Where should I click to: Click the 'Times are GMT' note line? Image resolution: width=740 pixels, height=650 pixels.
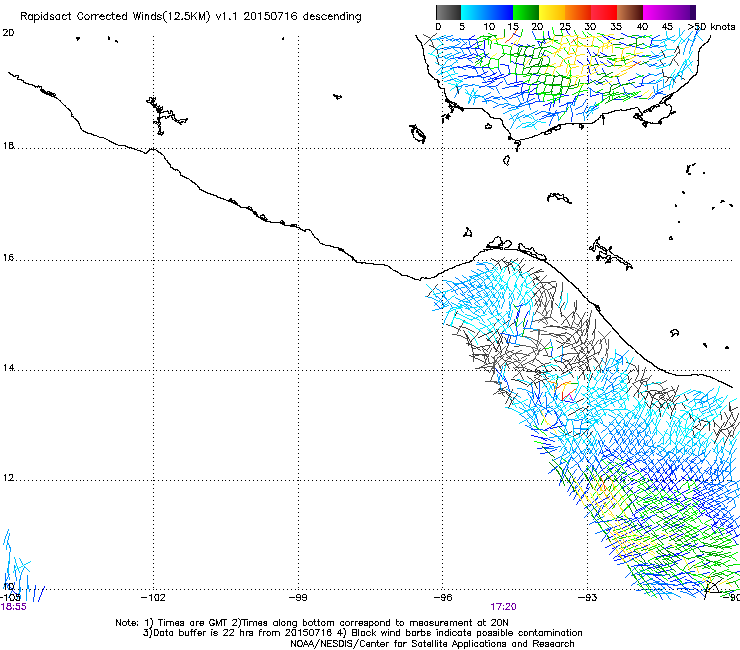tap(312, 623)
